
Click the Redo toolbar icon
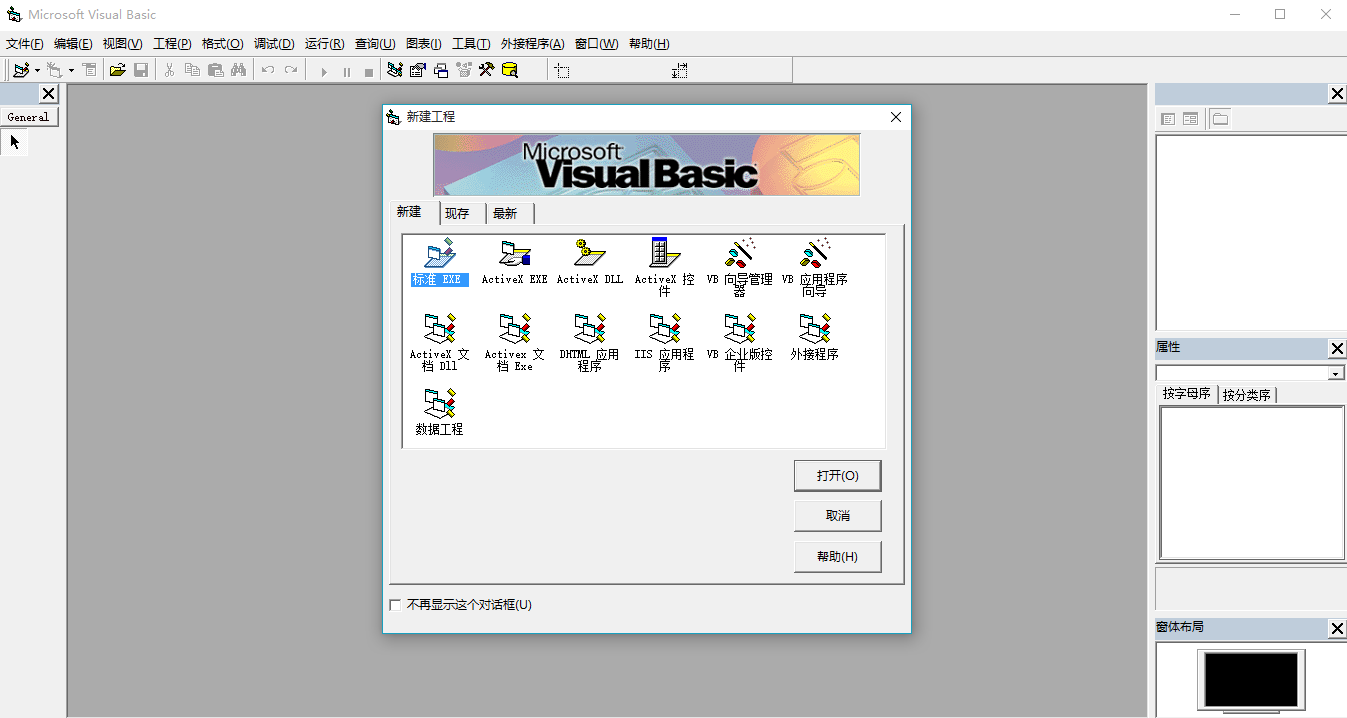tap(291, 70)
